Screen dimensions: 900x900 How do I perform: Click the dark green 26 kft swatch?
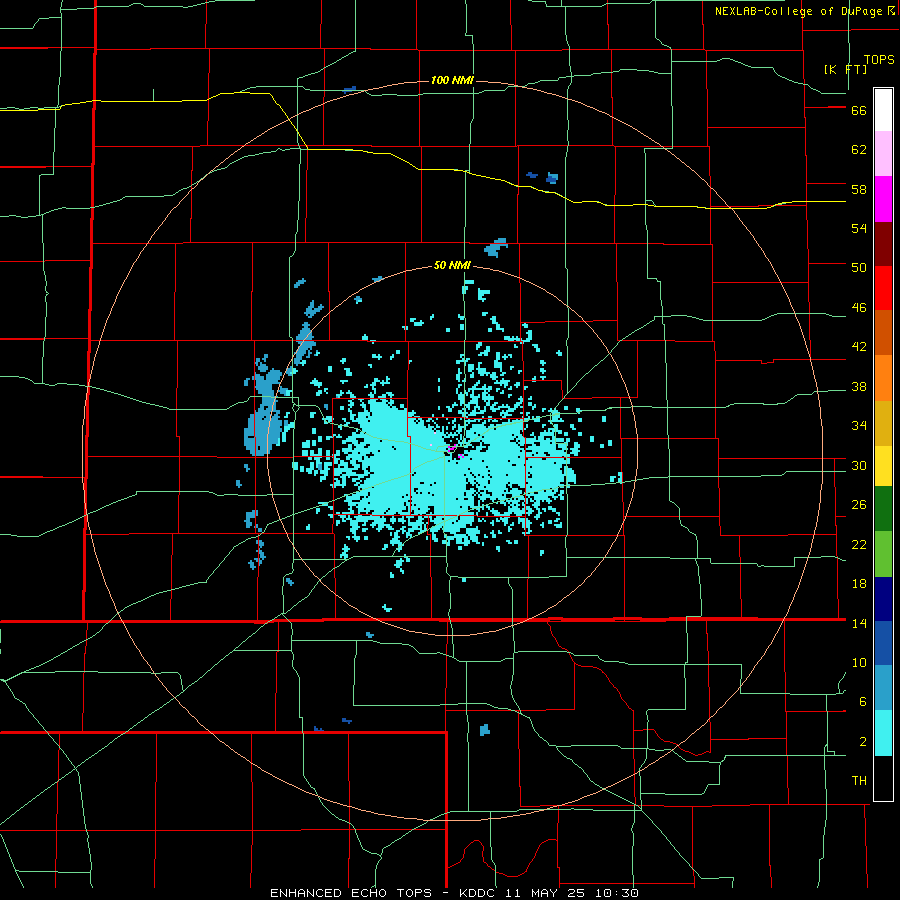pos(883,509)
